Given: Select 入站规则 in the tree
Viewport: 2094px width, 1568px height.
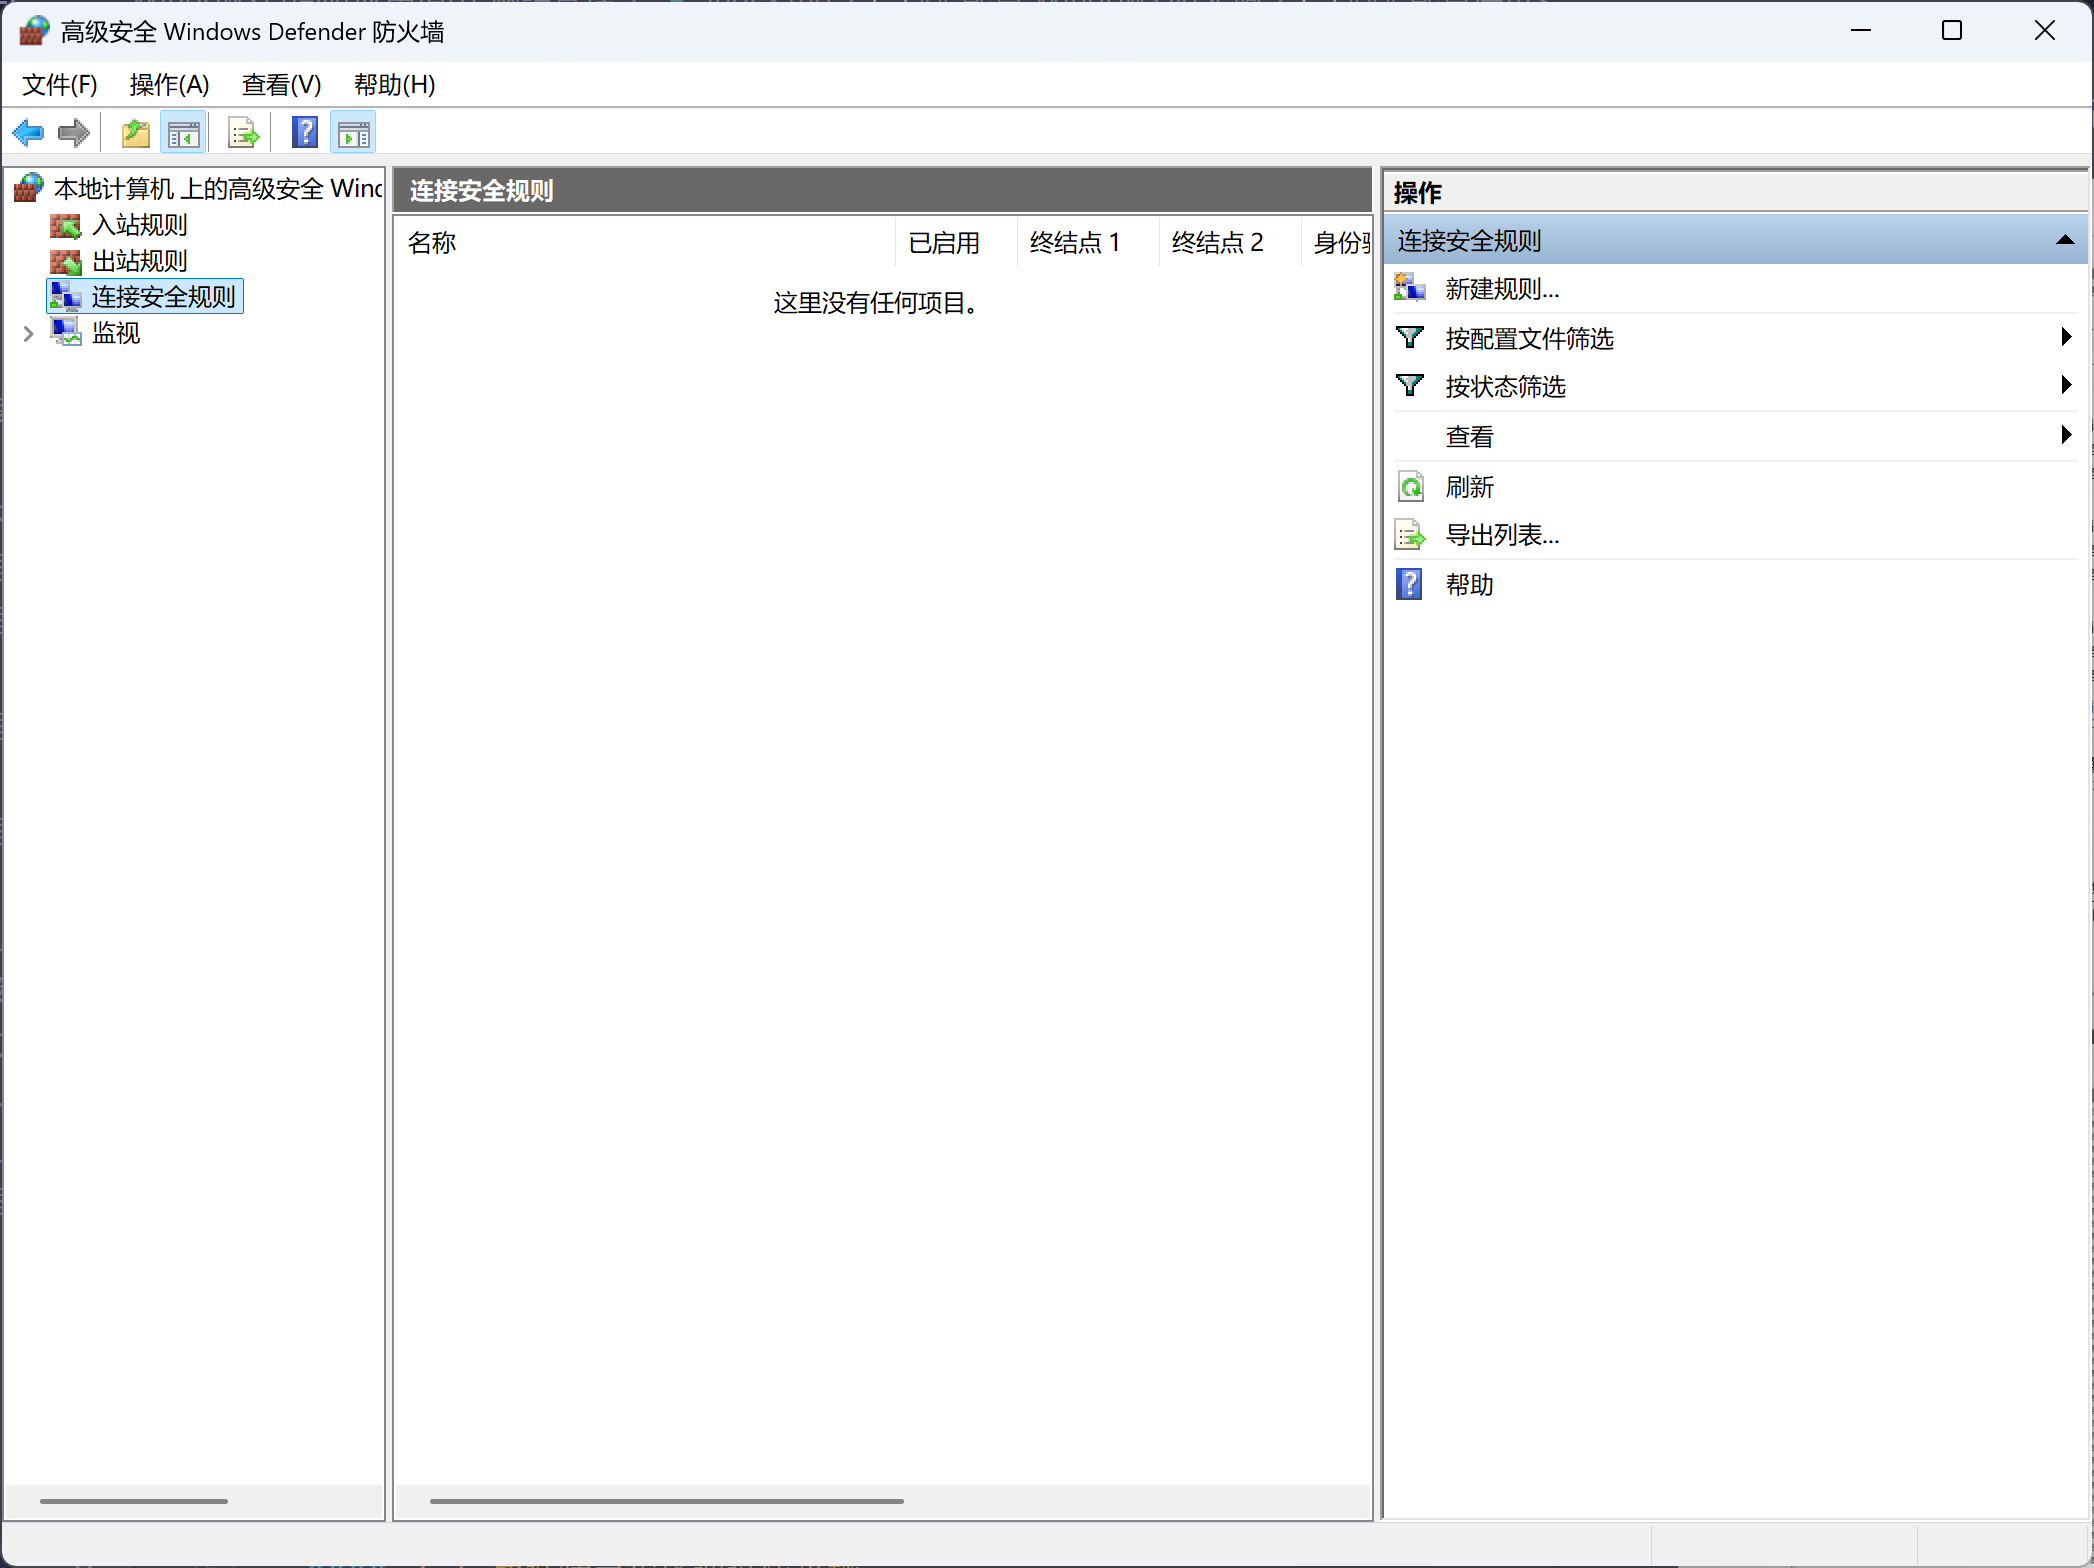Looking at the screenshot, I should [x=140, y=226].
